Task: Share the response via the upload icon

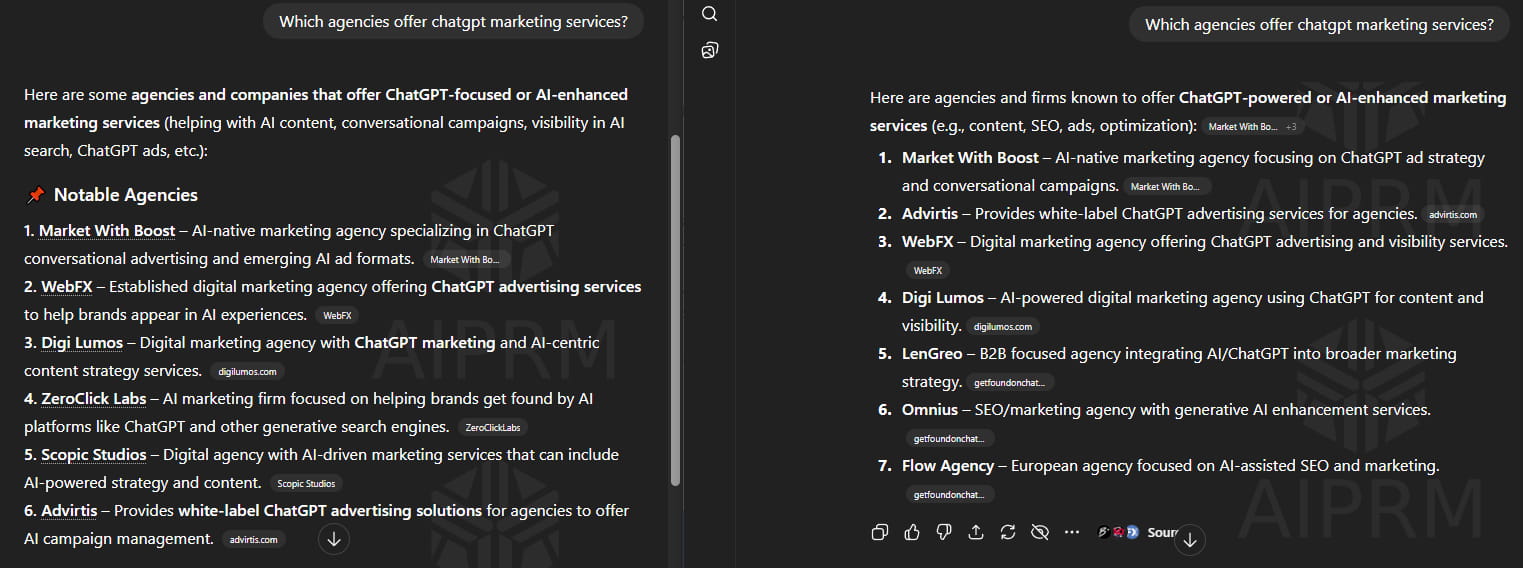Action: coord(976,532)
